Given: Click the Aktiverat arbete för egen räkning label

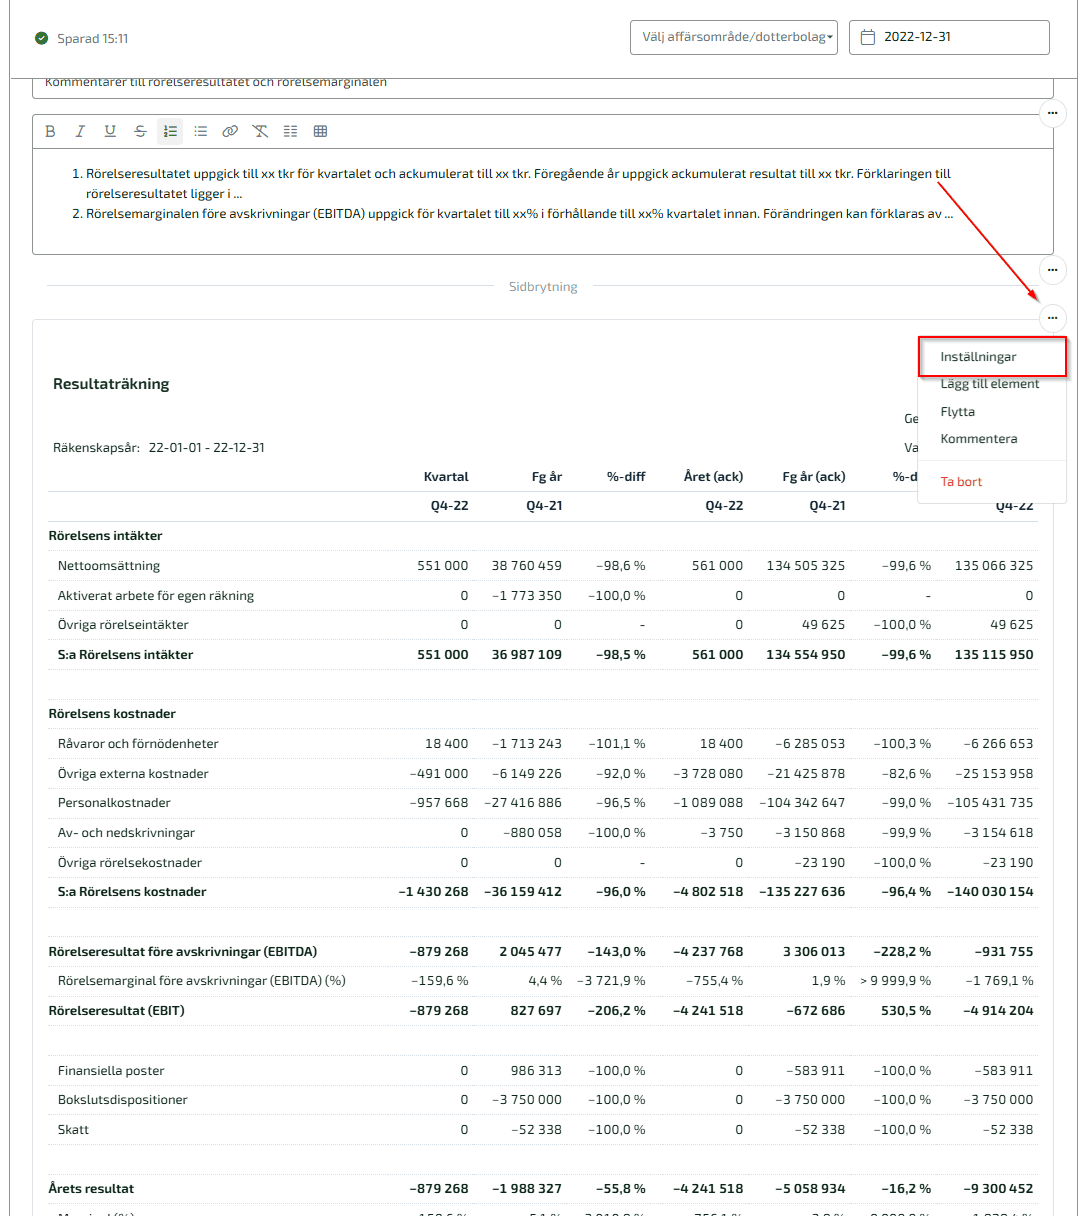Looking at the screenshot, I should (156, 596).
